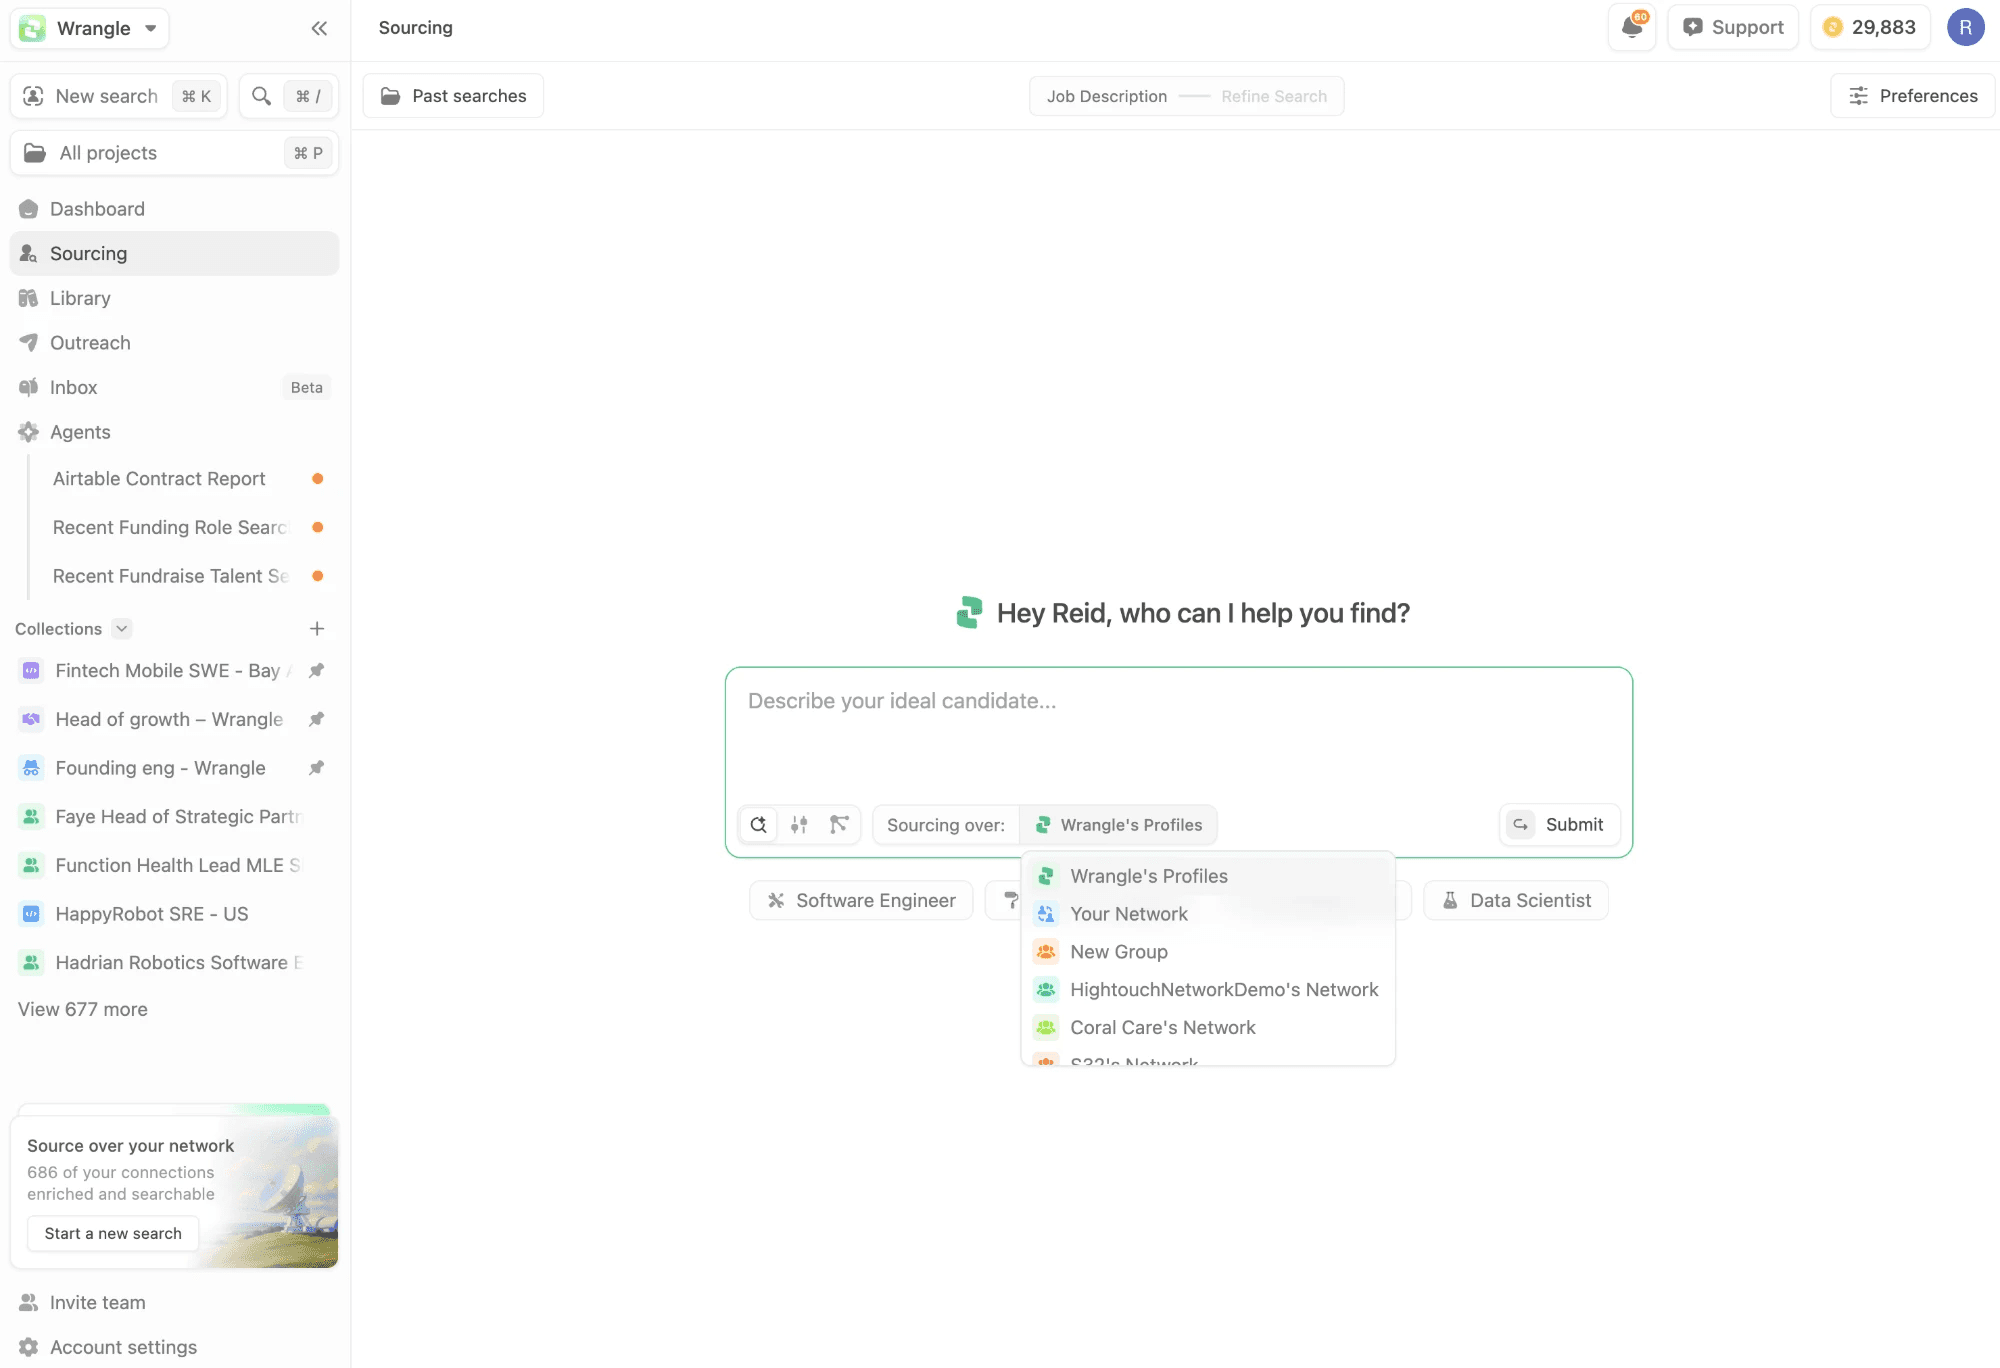Image resolution: width=2000 pixels, height=1368 pixels.
Task: Add a new collection with plus icon
Action: [317, 629]
